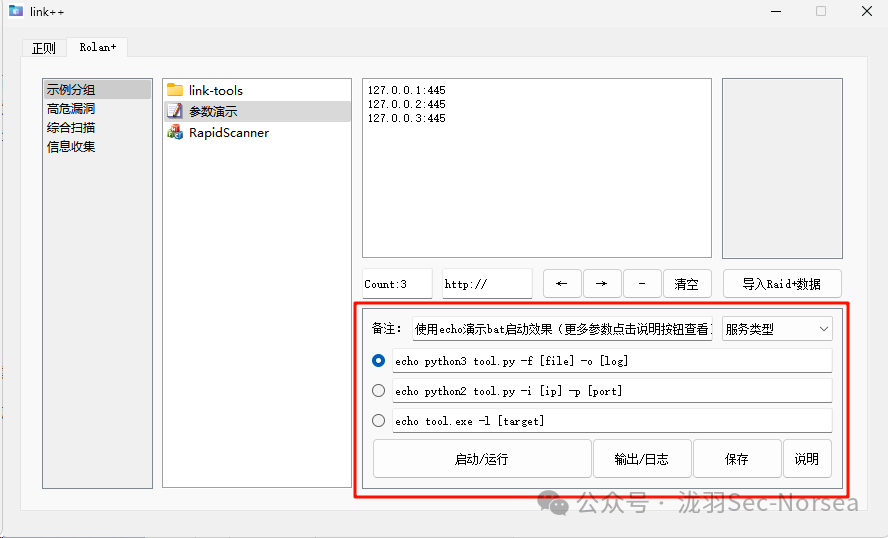Viewport: 888px width, 538px height.
Task: Select the python2 tool.py command radio button
Action: 378,391
